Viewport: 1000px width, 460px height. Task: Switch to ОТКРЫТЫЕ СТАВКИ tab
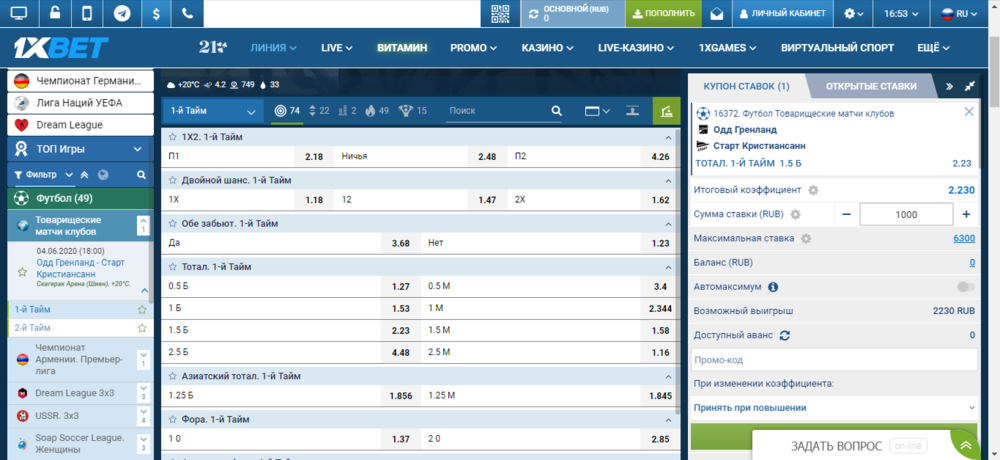(871, 86)
